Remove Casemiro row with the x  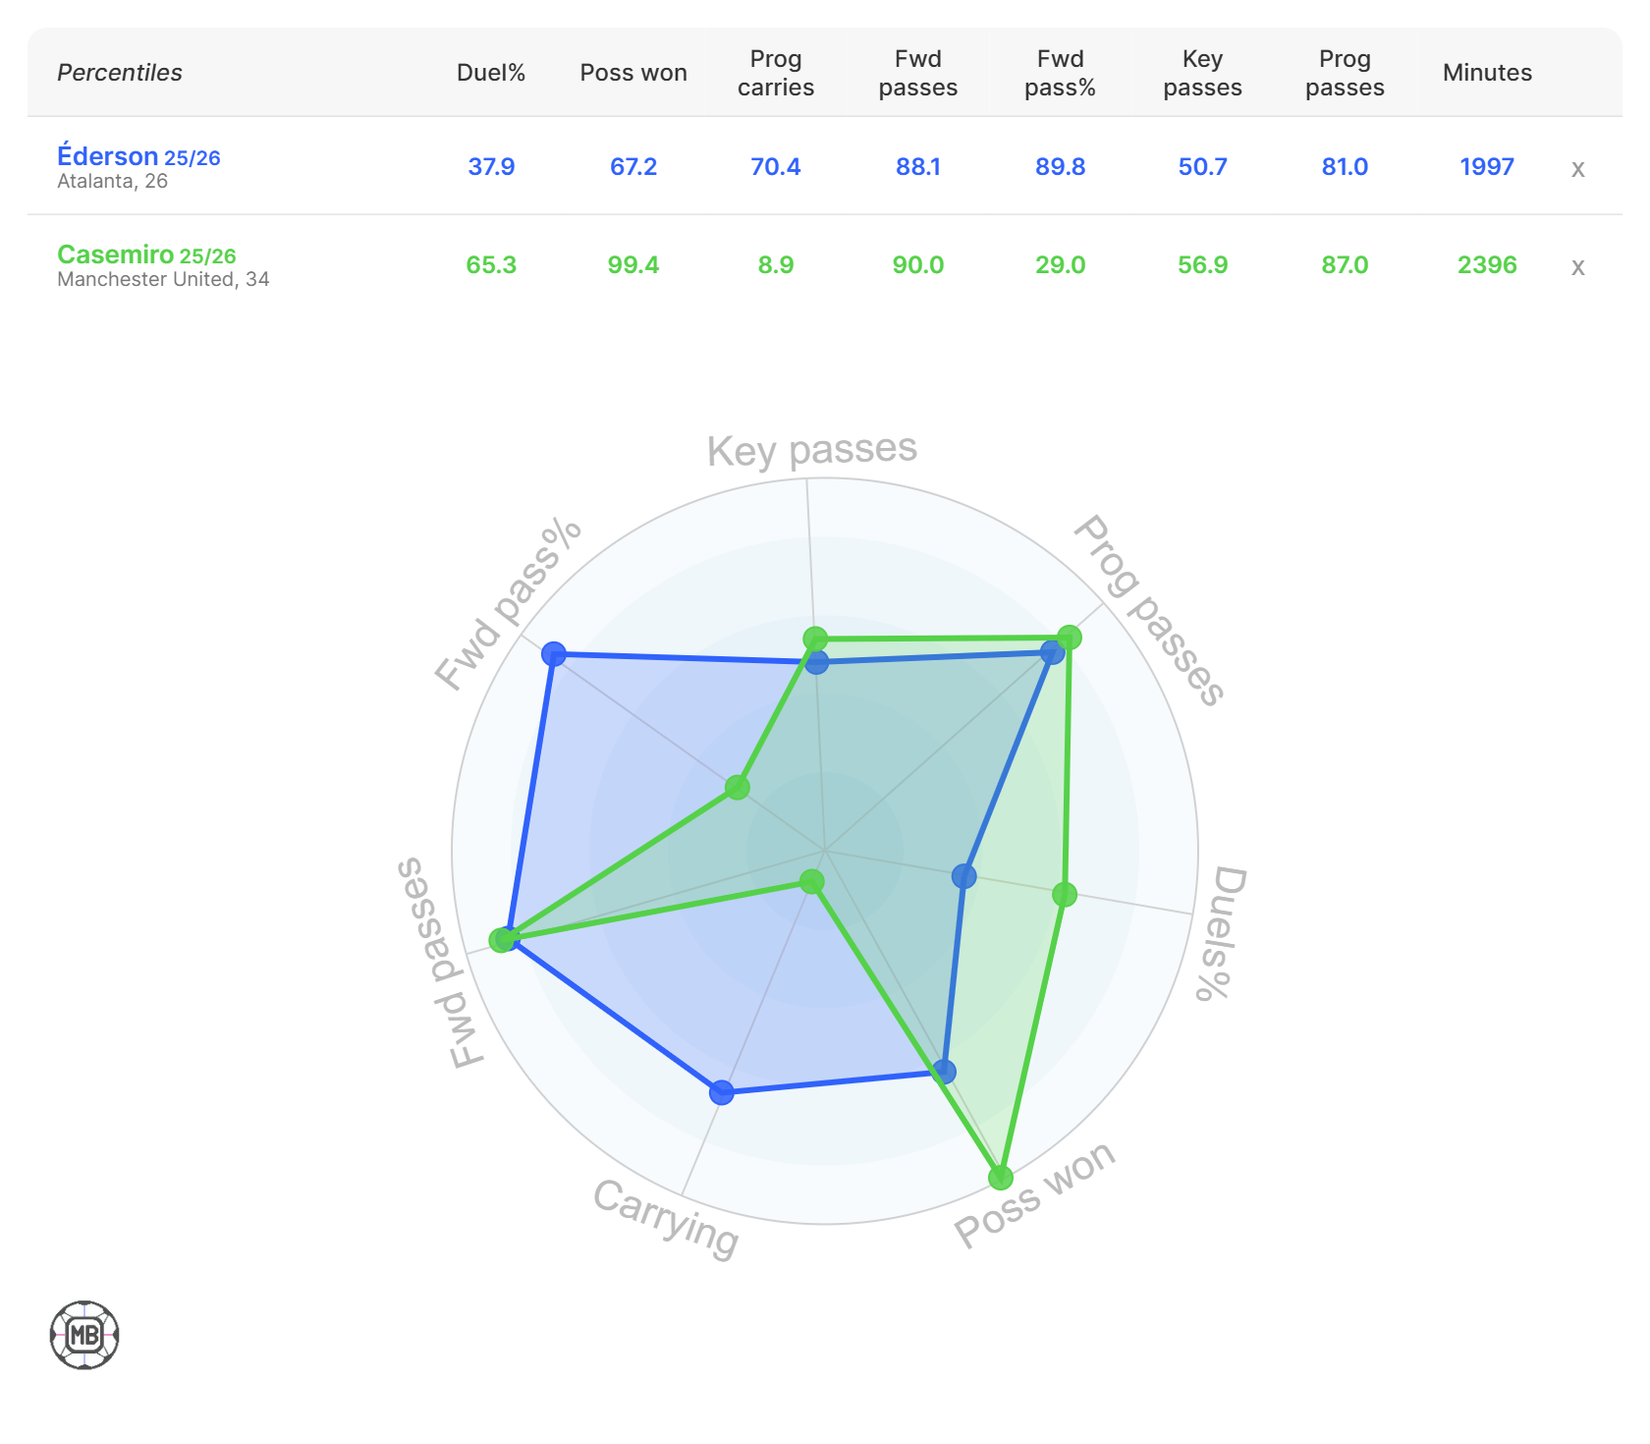[1578, 266]
